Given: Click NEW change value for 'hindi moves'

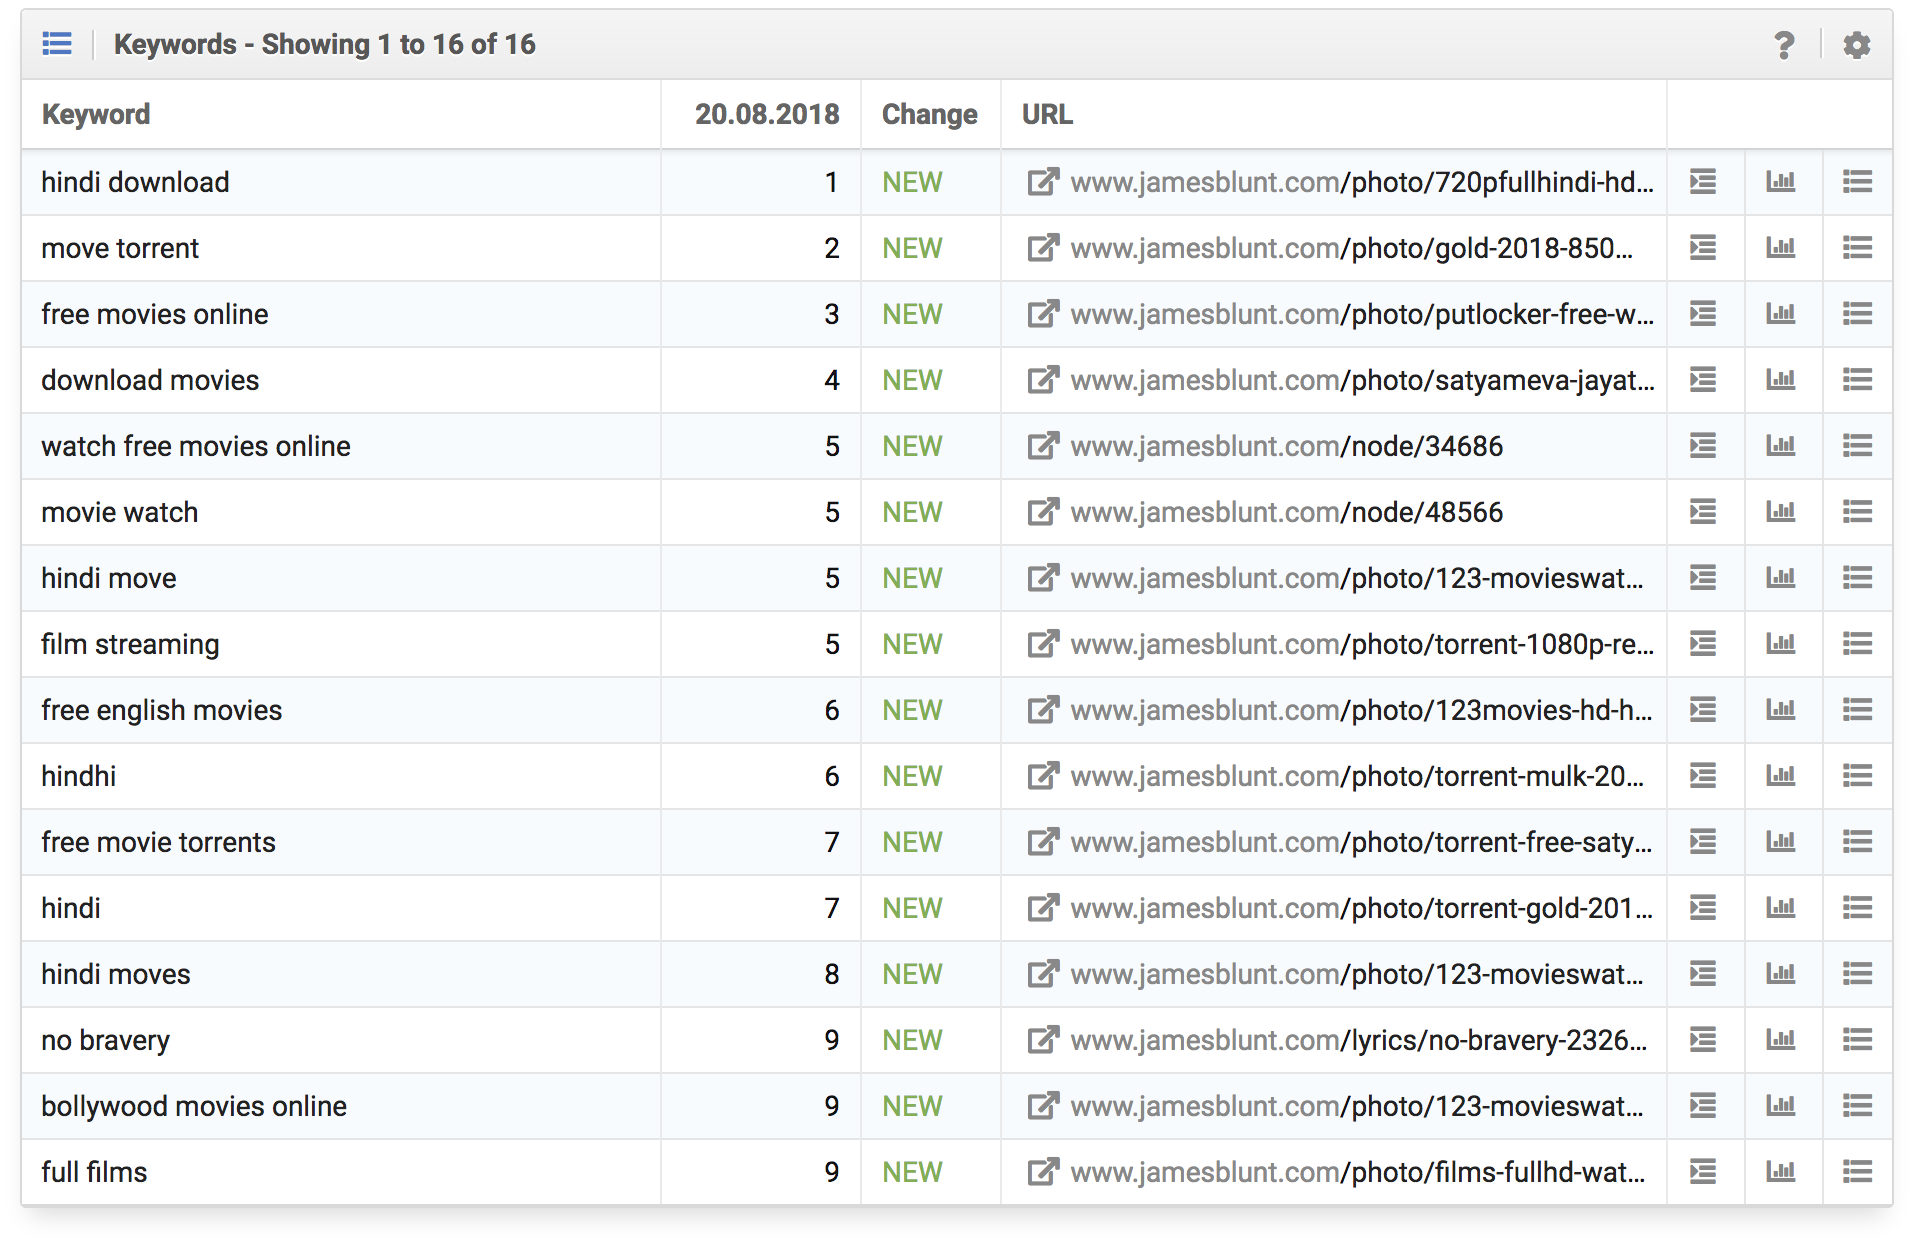Looking at the screenshot, I should tap(912, 974).
